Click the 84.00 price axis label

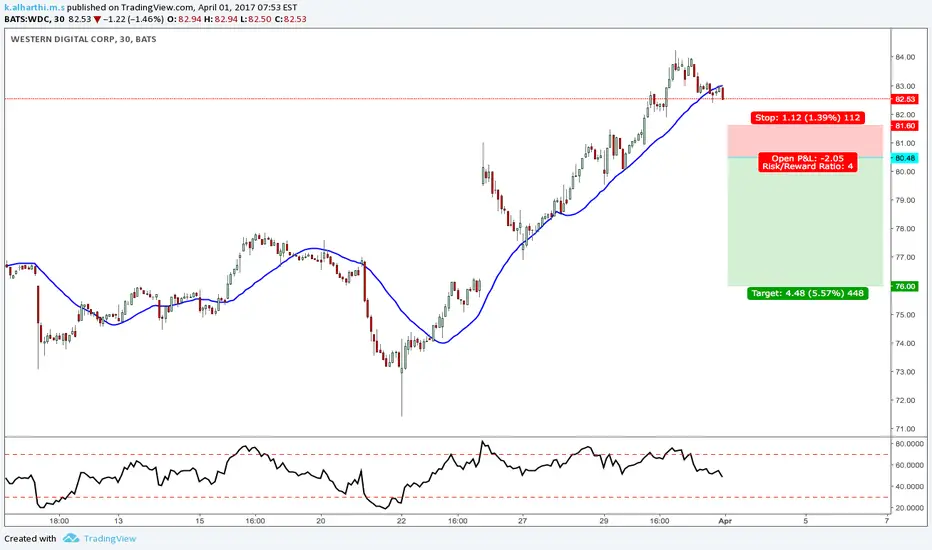tap(905, 57)
